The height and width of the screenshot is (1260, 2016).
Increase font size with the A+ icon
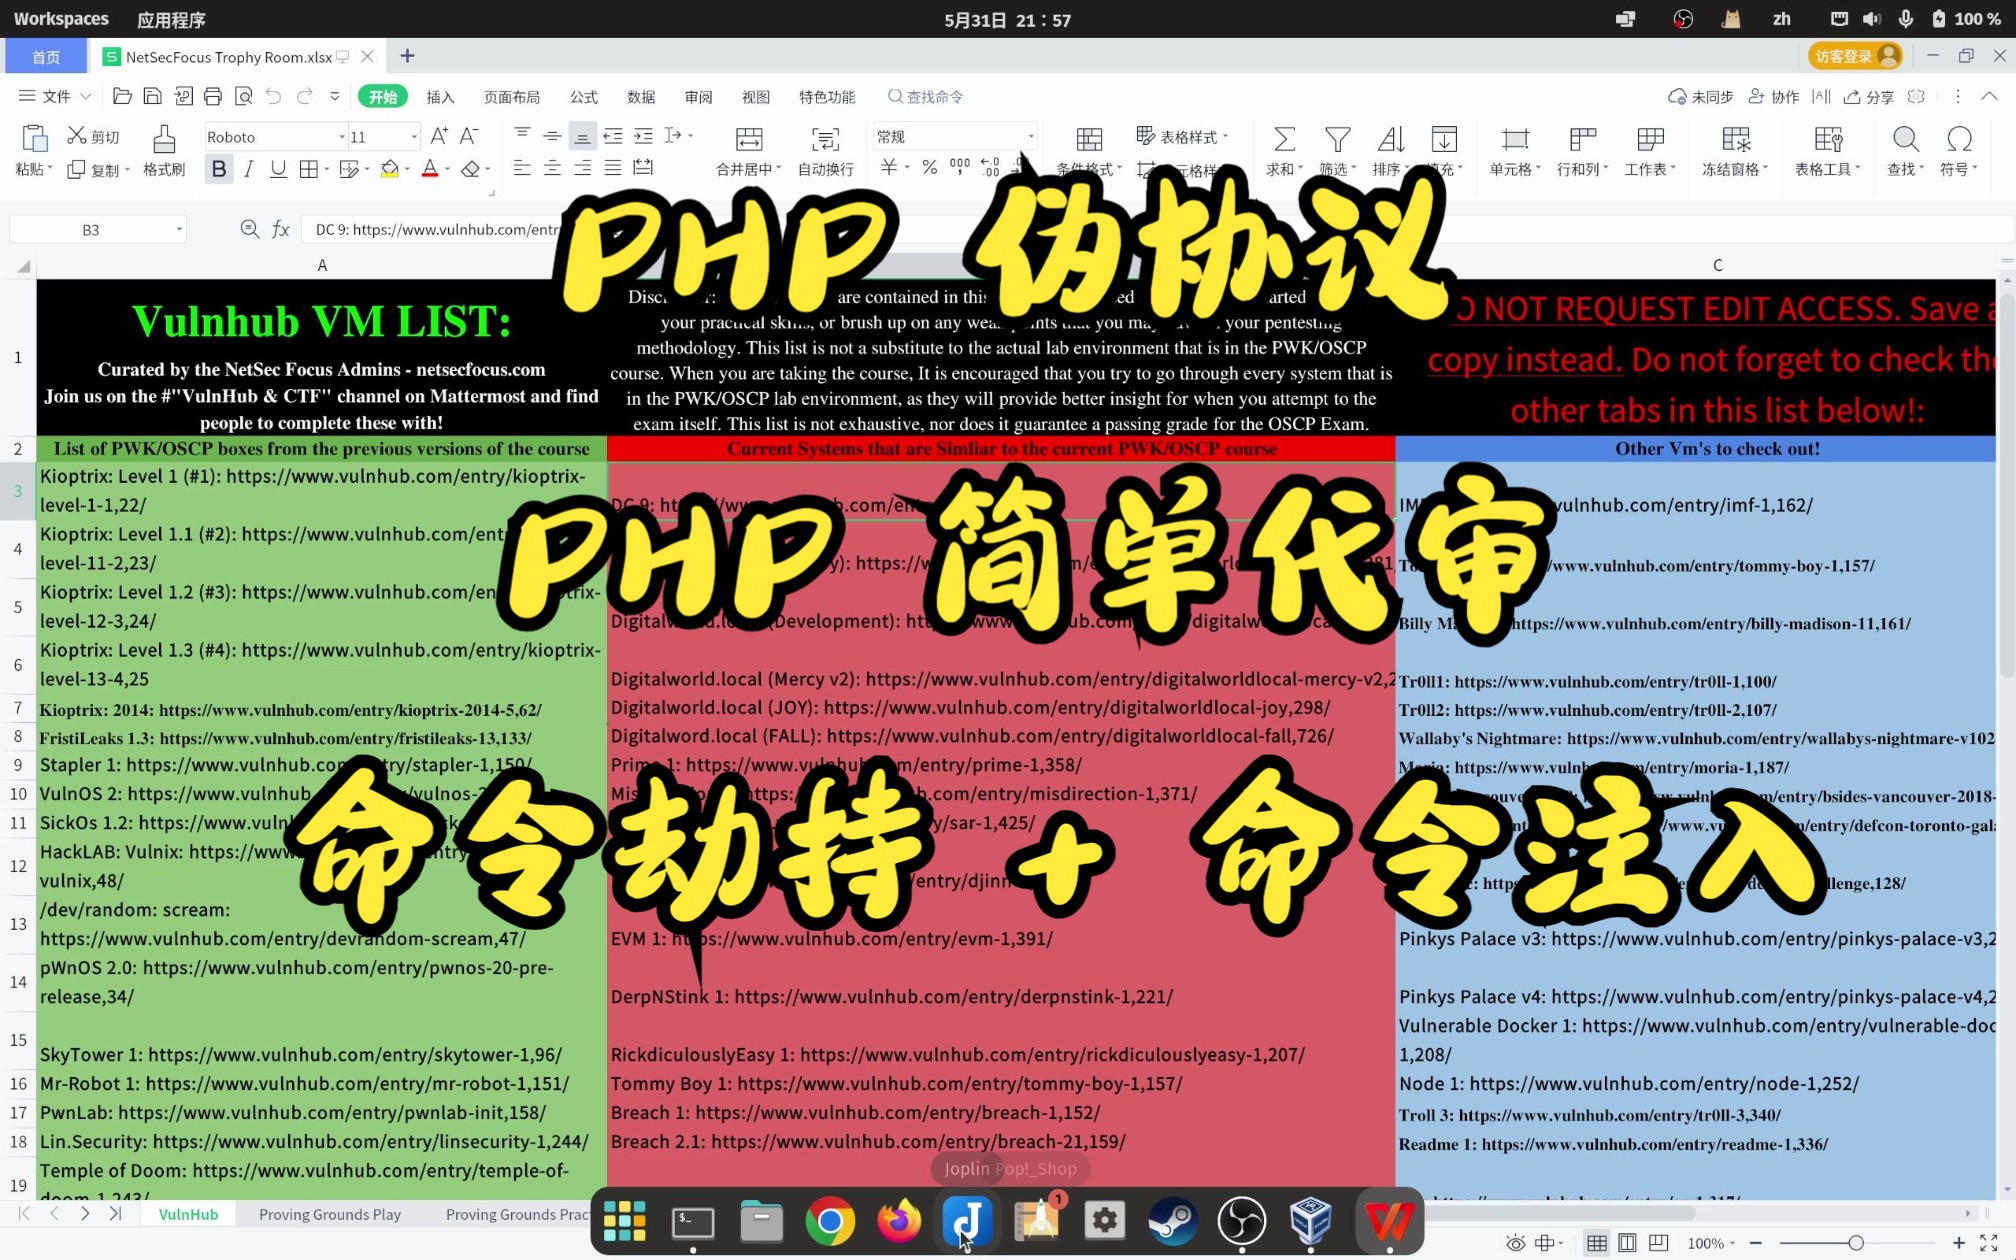click(x=439, y=136)
